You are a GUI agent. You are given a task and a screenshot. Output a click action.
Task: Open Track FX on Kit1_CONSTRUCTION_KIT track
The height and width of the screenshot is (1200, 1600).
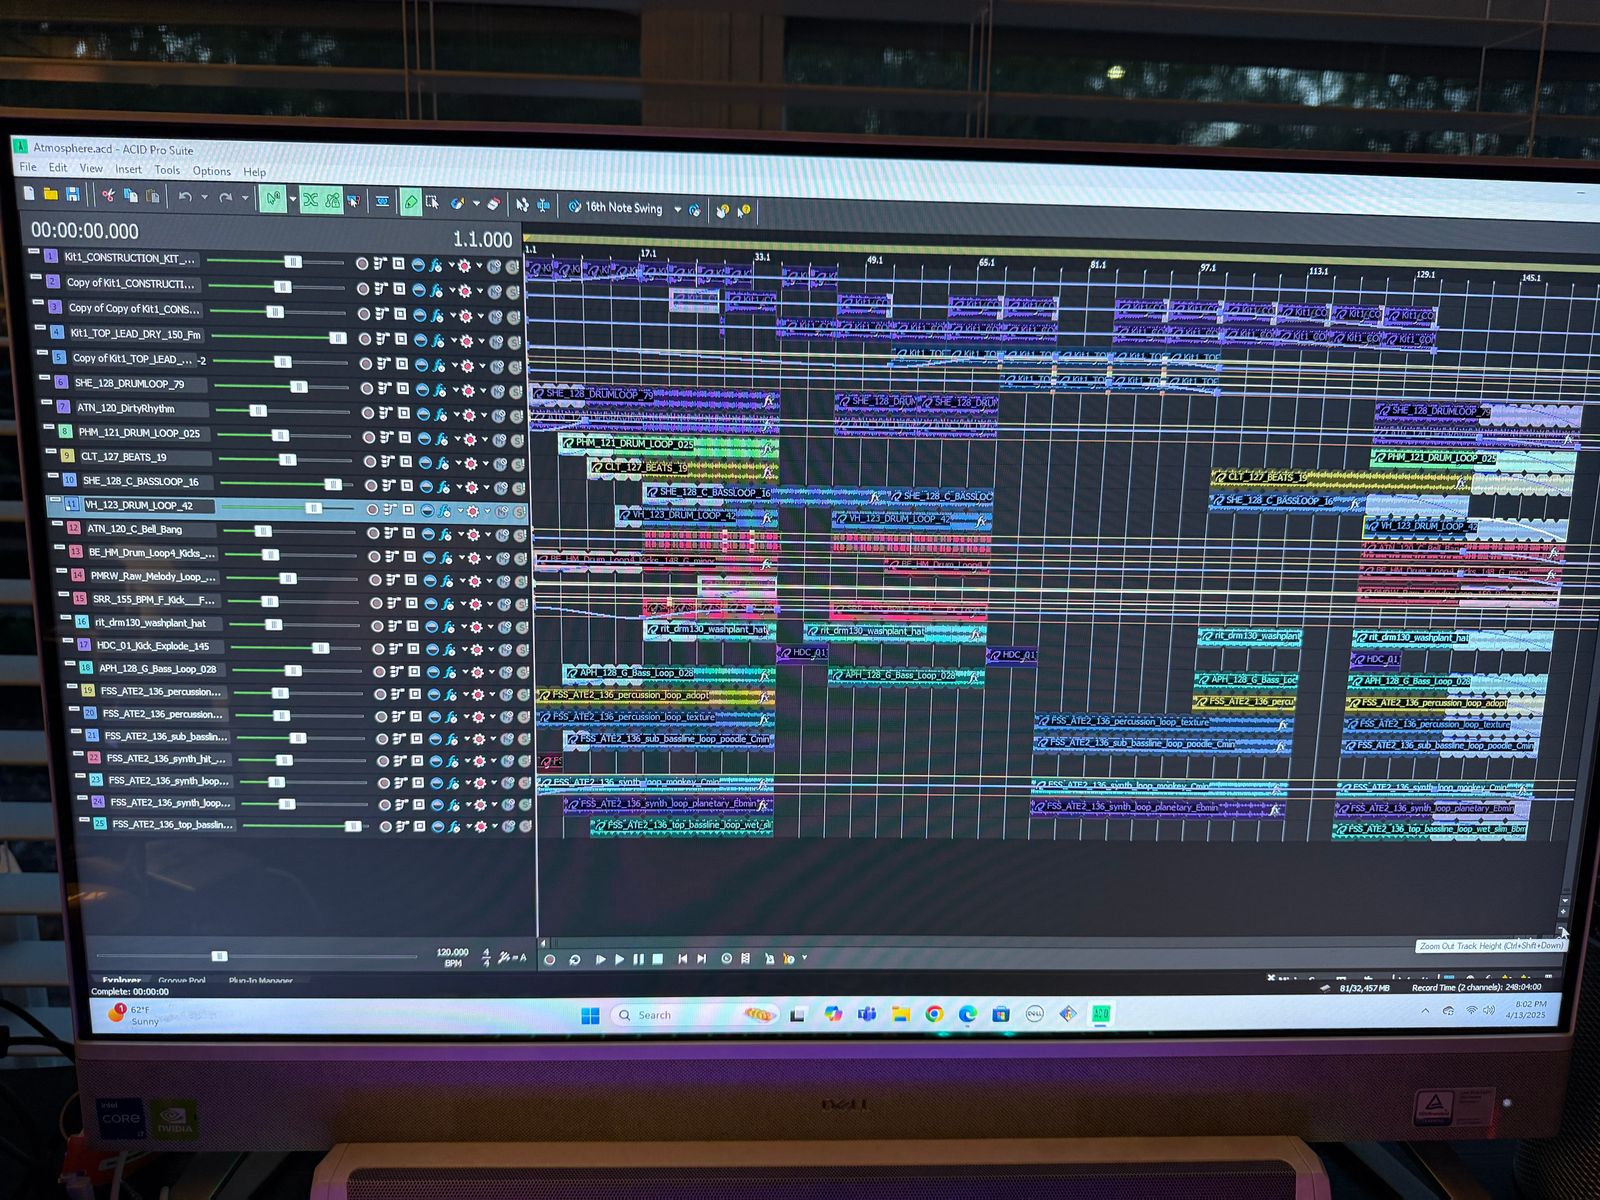pos(435,265)
